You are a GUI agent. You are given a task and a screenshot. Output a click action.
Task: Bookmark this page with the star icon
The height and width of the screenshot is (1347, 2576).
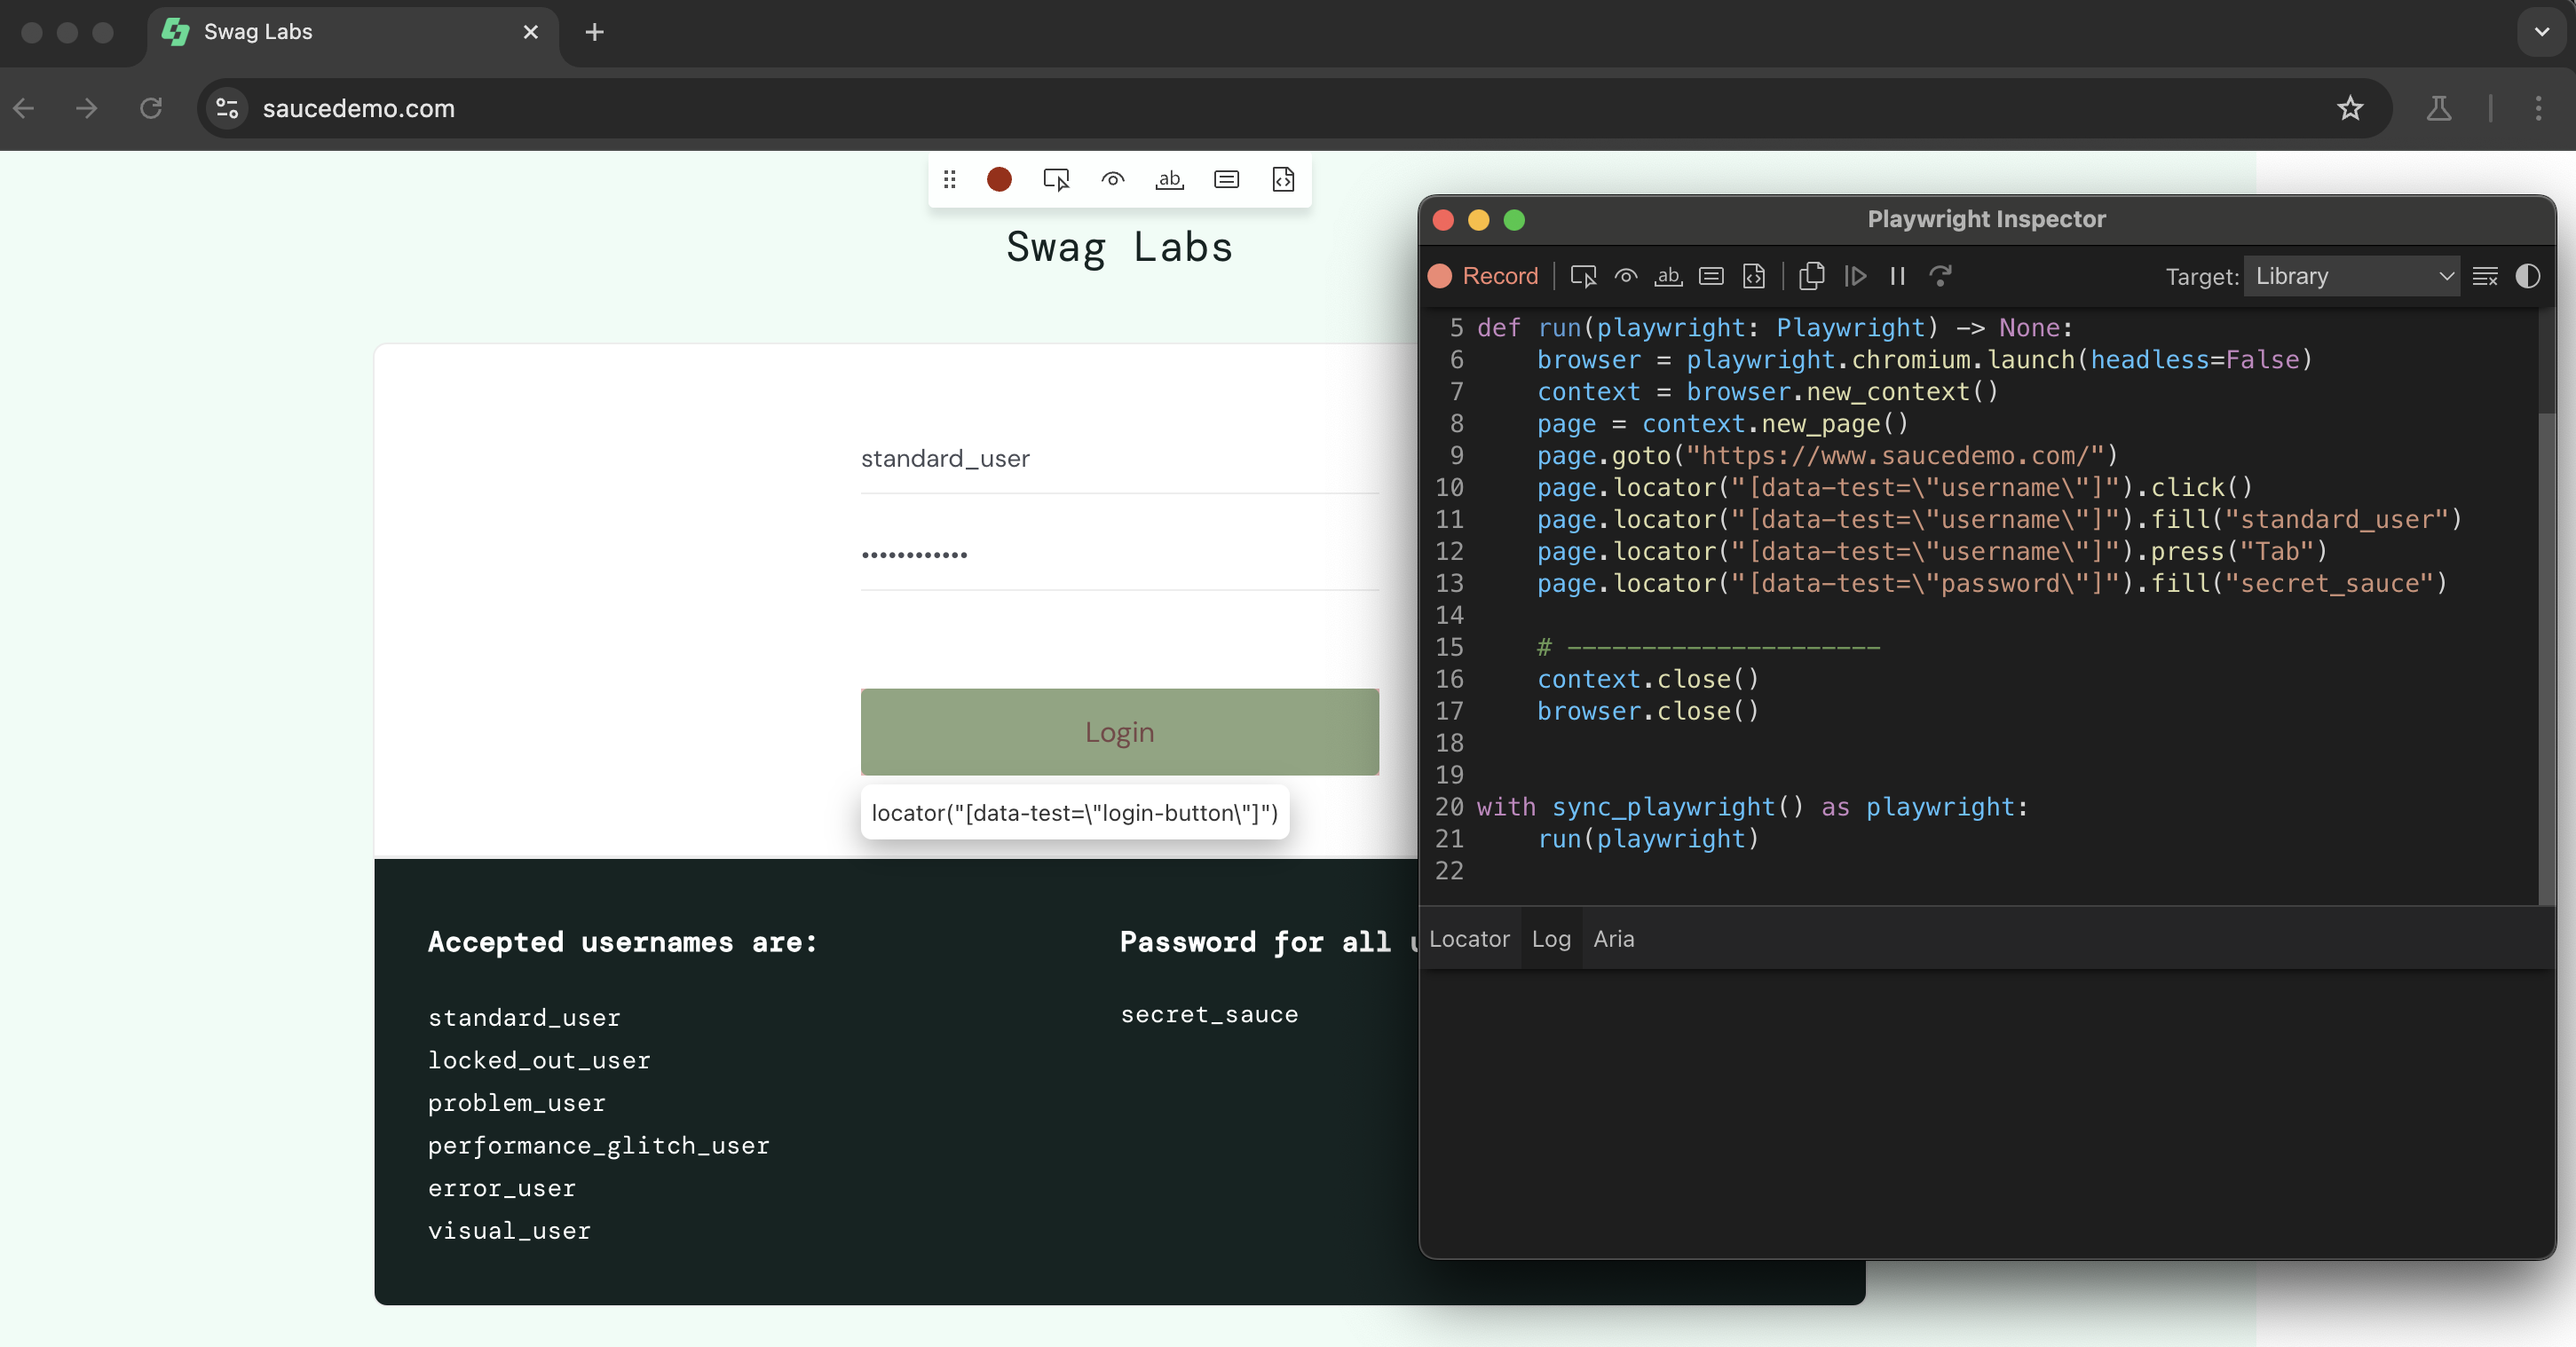point(2350,108)
